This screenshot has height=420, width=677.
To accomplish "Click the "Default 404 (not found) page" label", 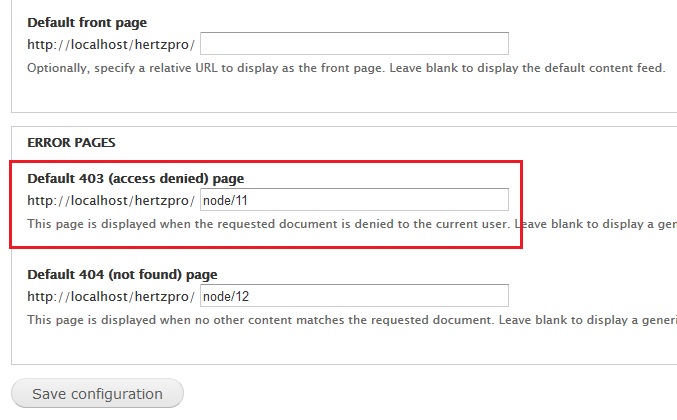I will click(122, 274).
